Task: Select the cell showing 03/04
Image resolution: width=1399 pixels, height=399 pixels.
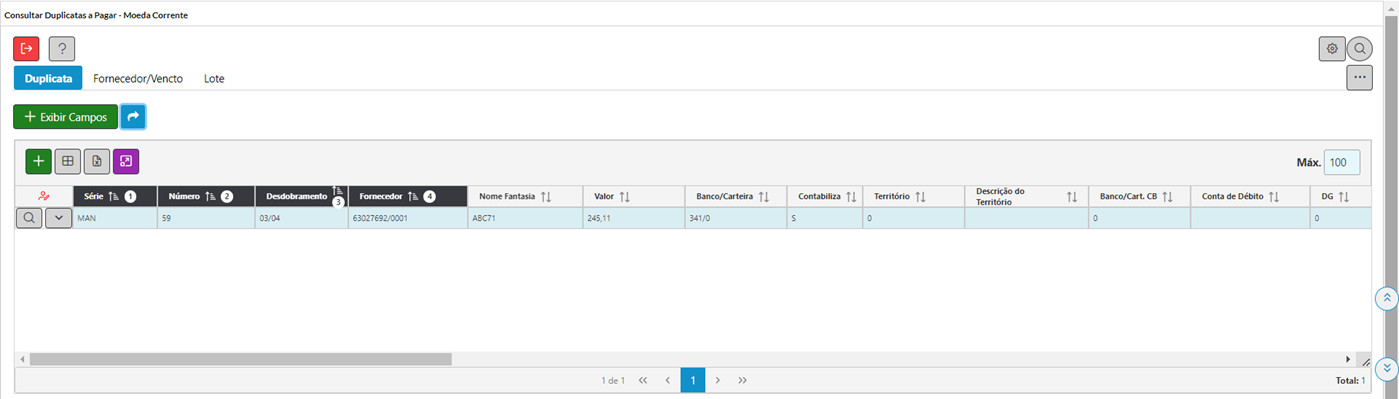Action: pyautogui.click(x=301, y=217)
